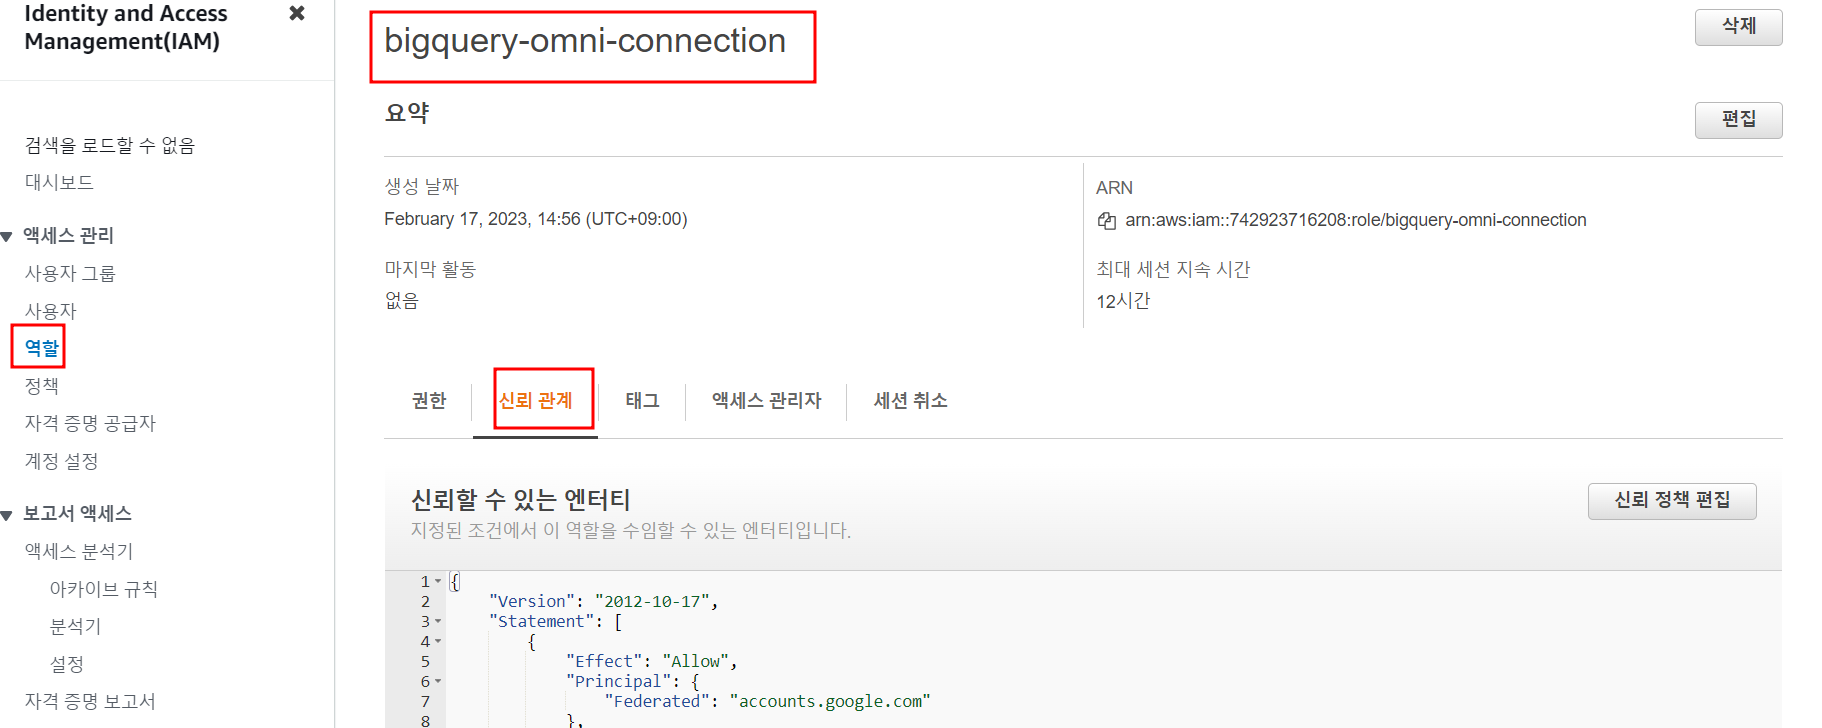Click the 마지막 활동 value 없음

pos(401,301)
